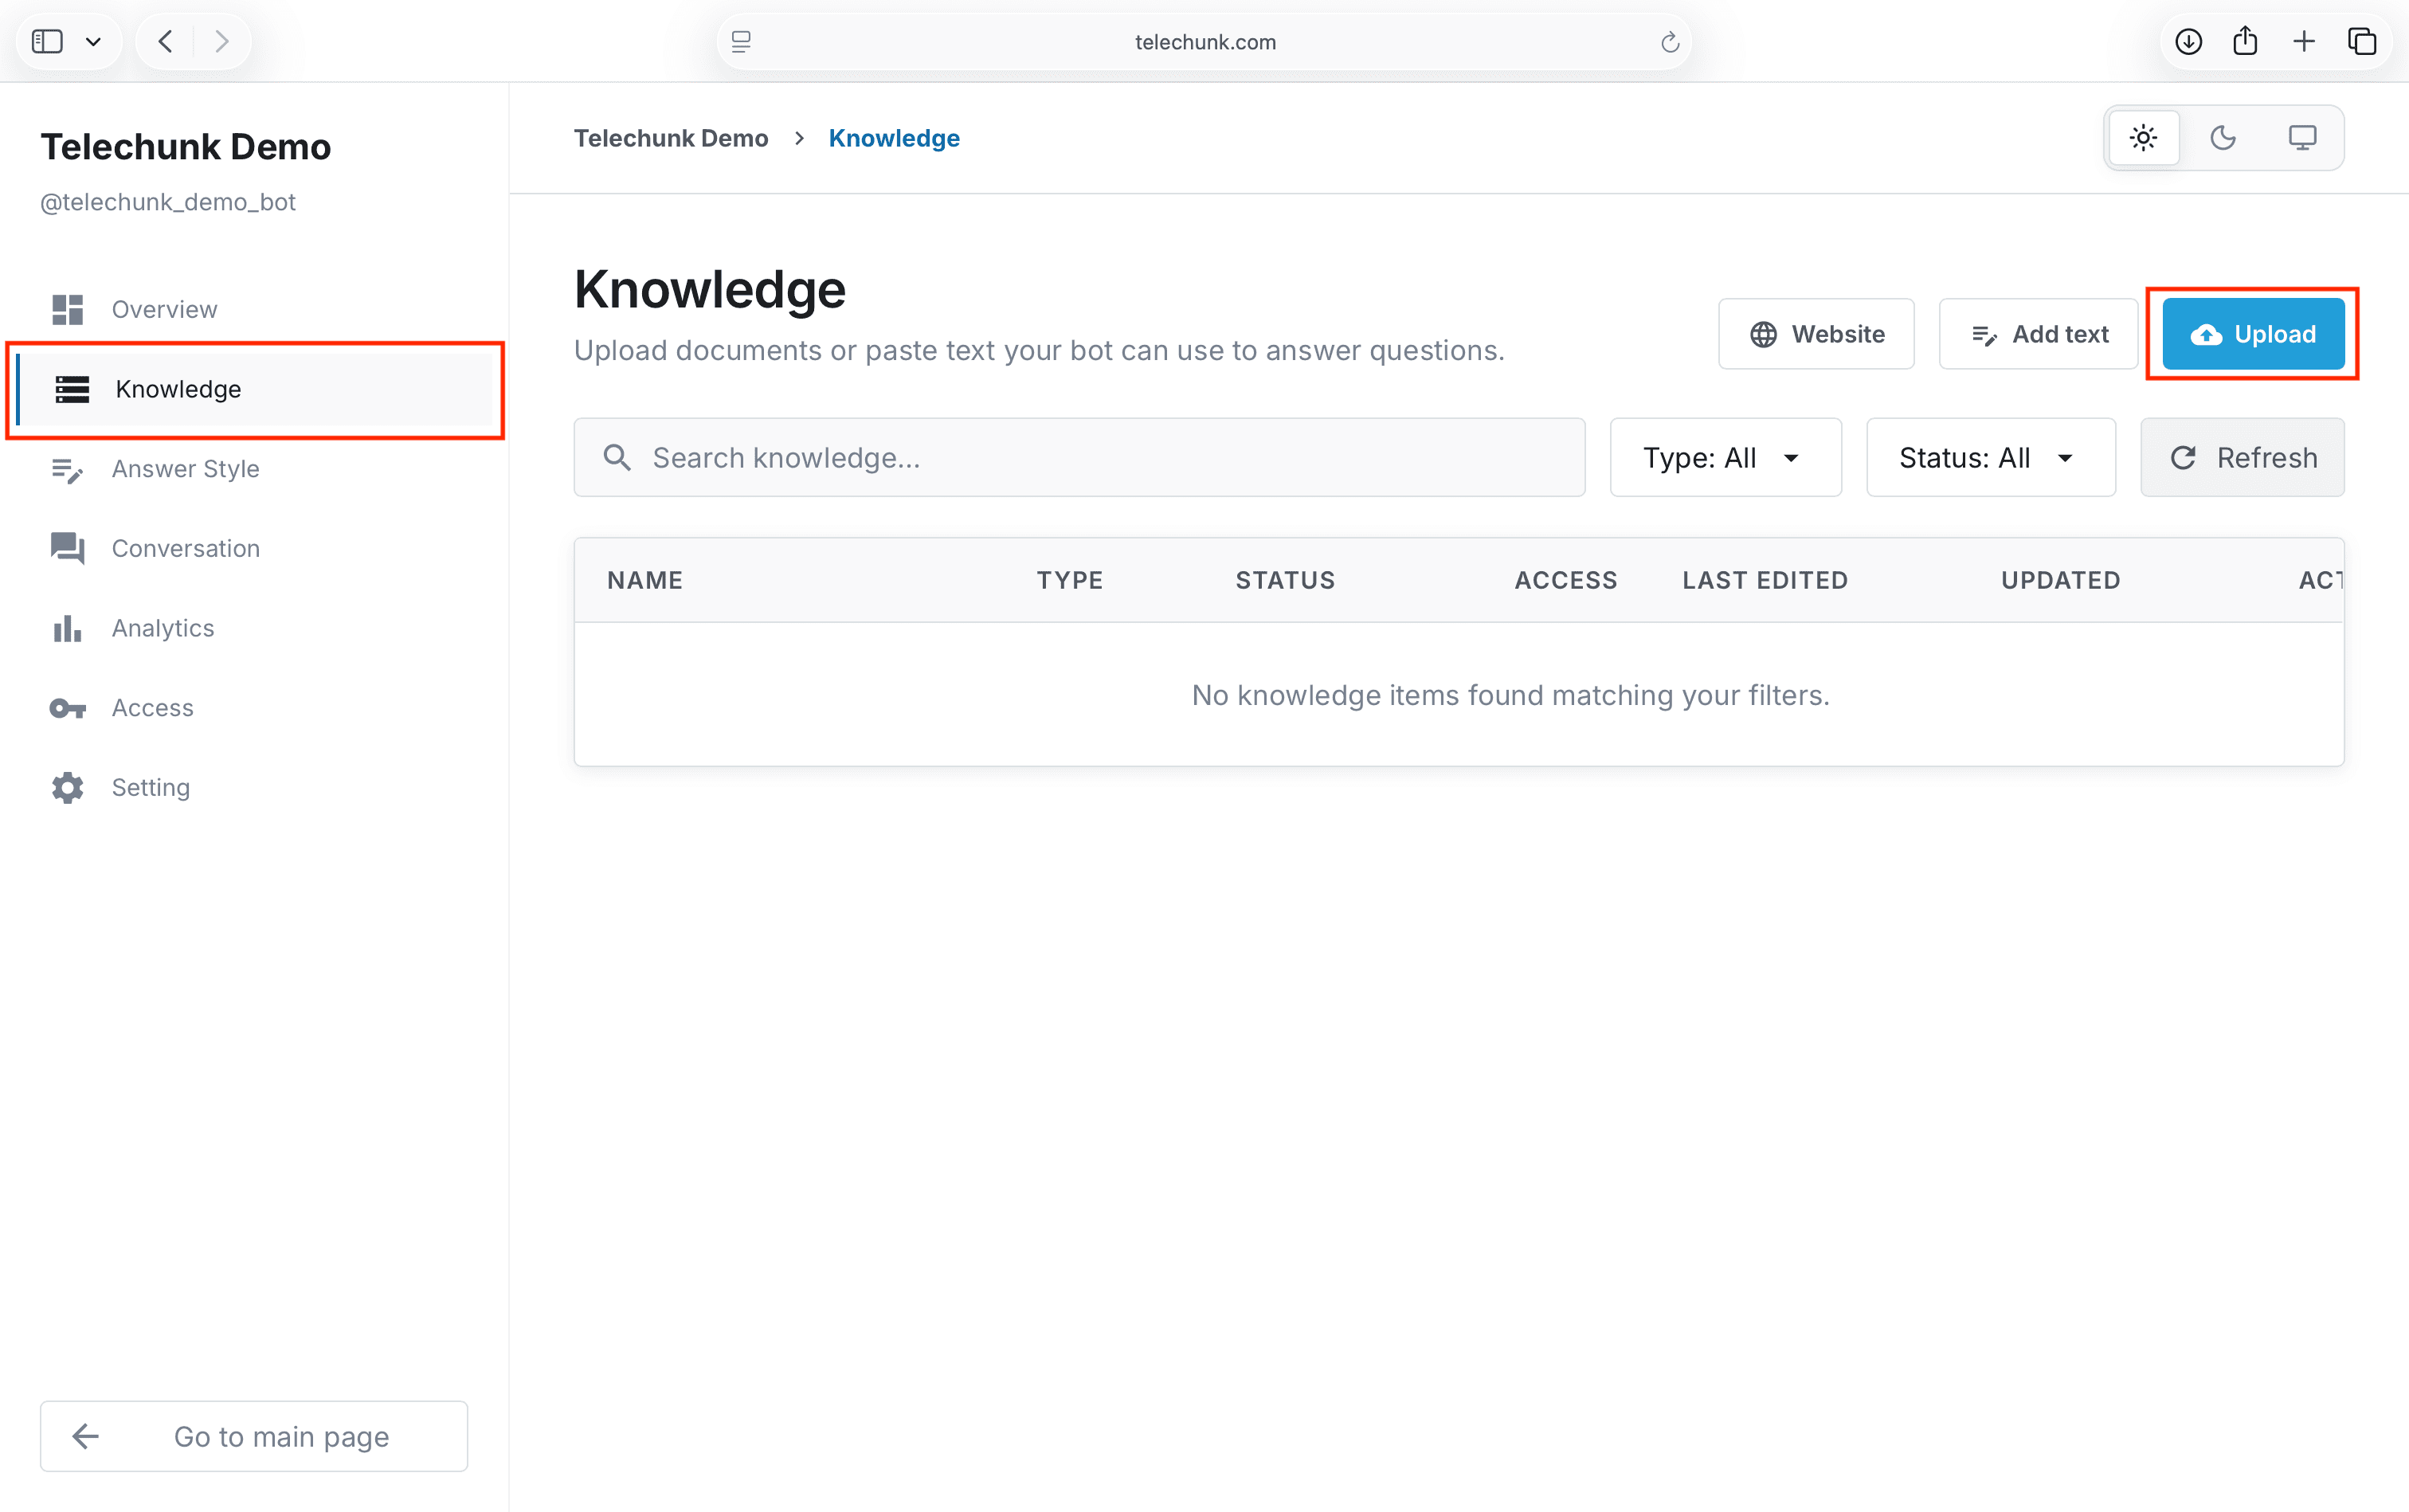This screenshot has width=2409, height=1512.
Task: Switch to light theme sun icon
Action: [x=2143, y=138]
